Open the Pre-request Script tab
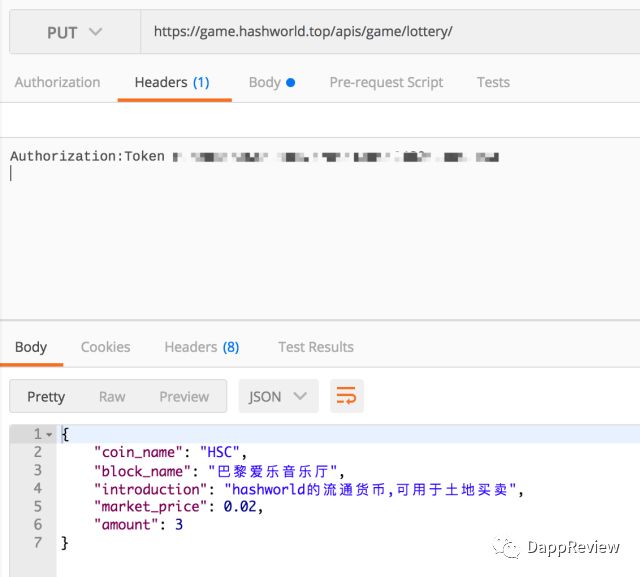640x577 pixels. pos(386,82)
